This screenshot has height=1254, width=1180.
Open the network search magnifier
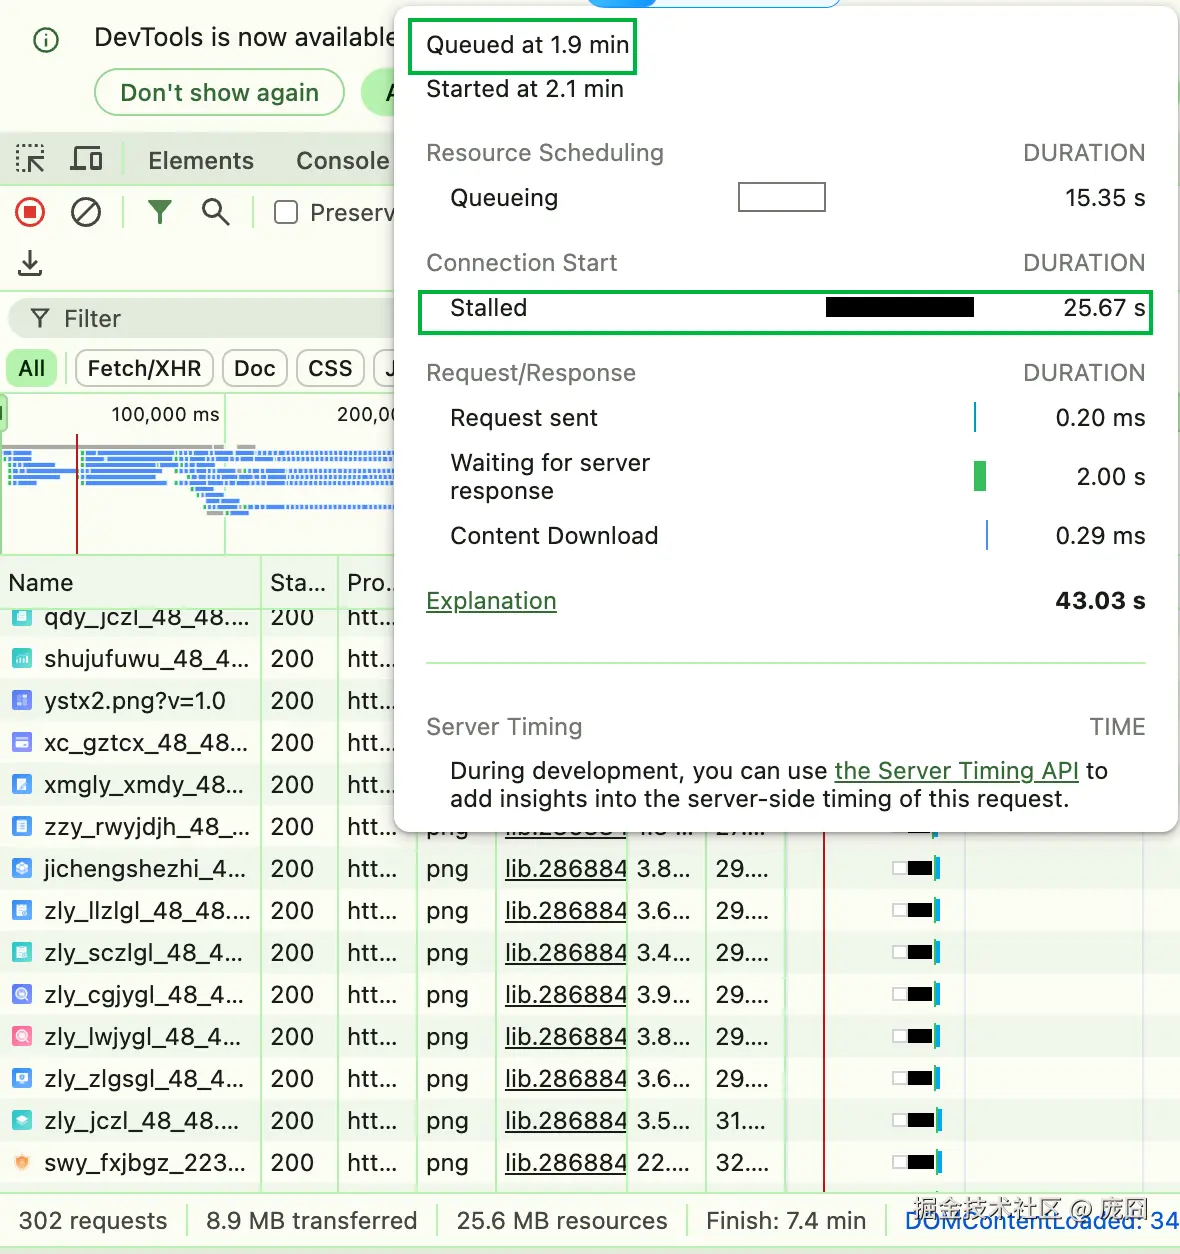[x=215, y=212]
